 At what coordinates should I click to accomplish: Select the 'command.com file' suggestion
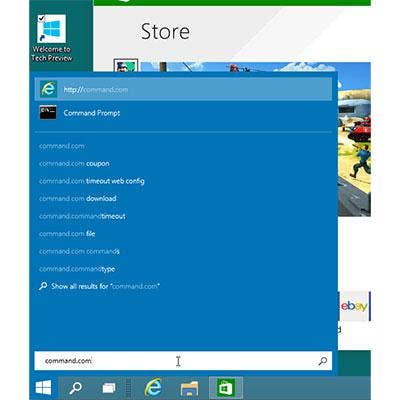67,234
